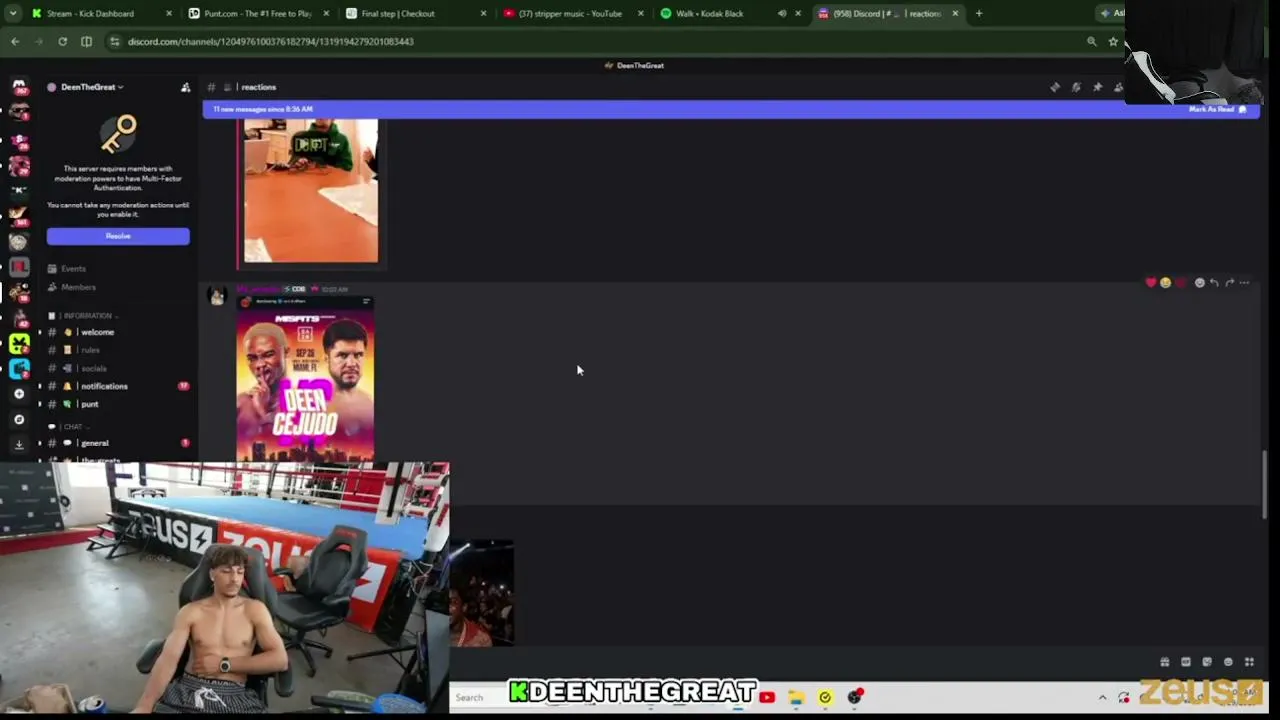Close the Final step Checkout tab
The height and width of the screenshot is (720, 1280).
484,14
